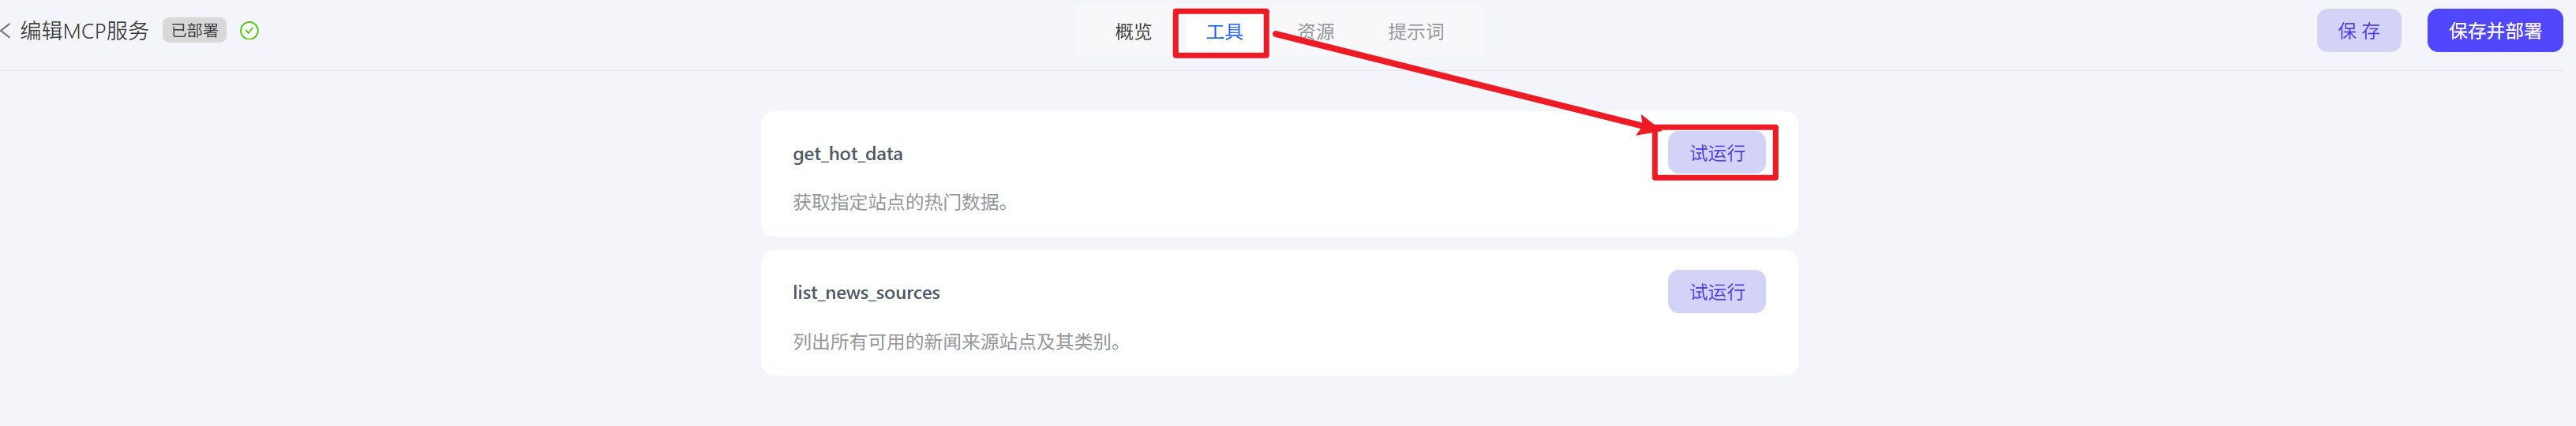The image size is (2576, 426).
Task: Click the 保存 button
Action: click(2358, 31)
